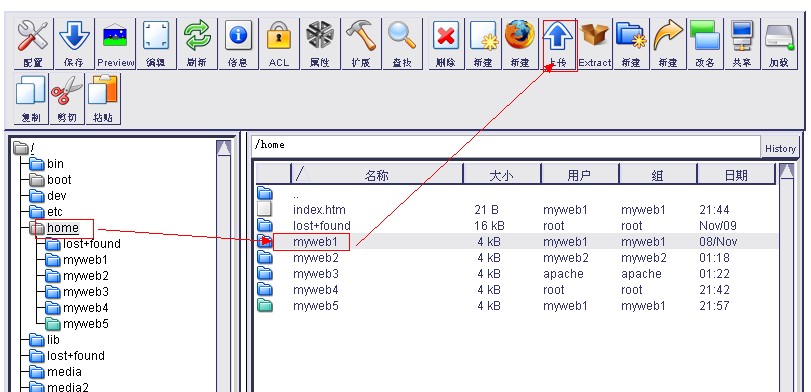Click the History button
This screenshot has height=392, width=811.
(780, 148)
